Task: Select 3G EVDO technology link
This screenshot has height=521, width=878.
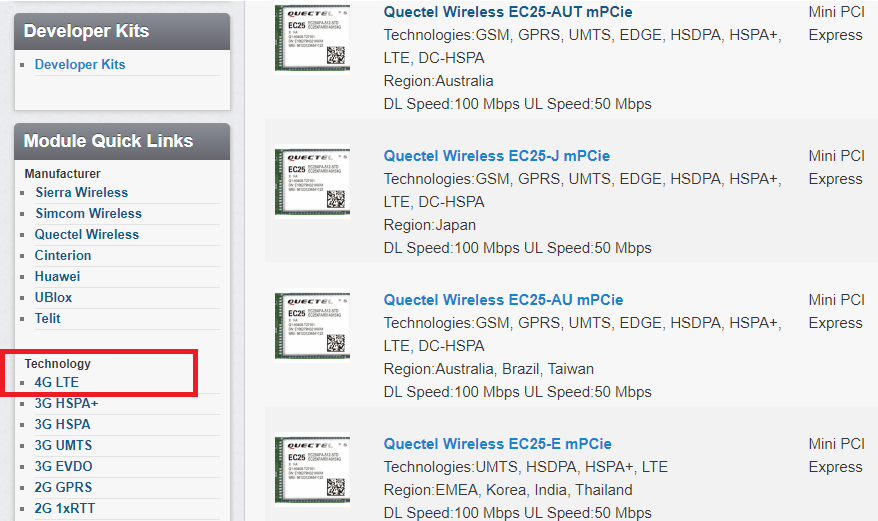Action: click(63, 466)
